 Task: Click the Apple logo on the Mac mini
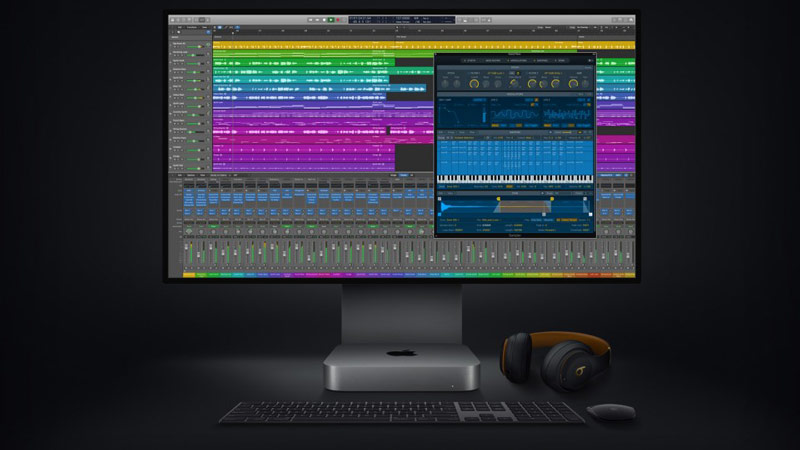pyautogui.click(x=400, y=353)
